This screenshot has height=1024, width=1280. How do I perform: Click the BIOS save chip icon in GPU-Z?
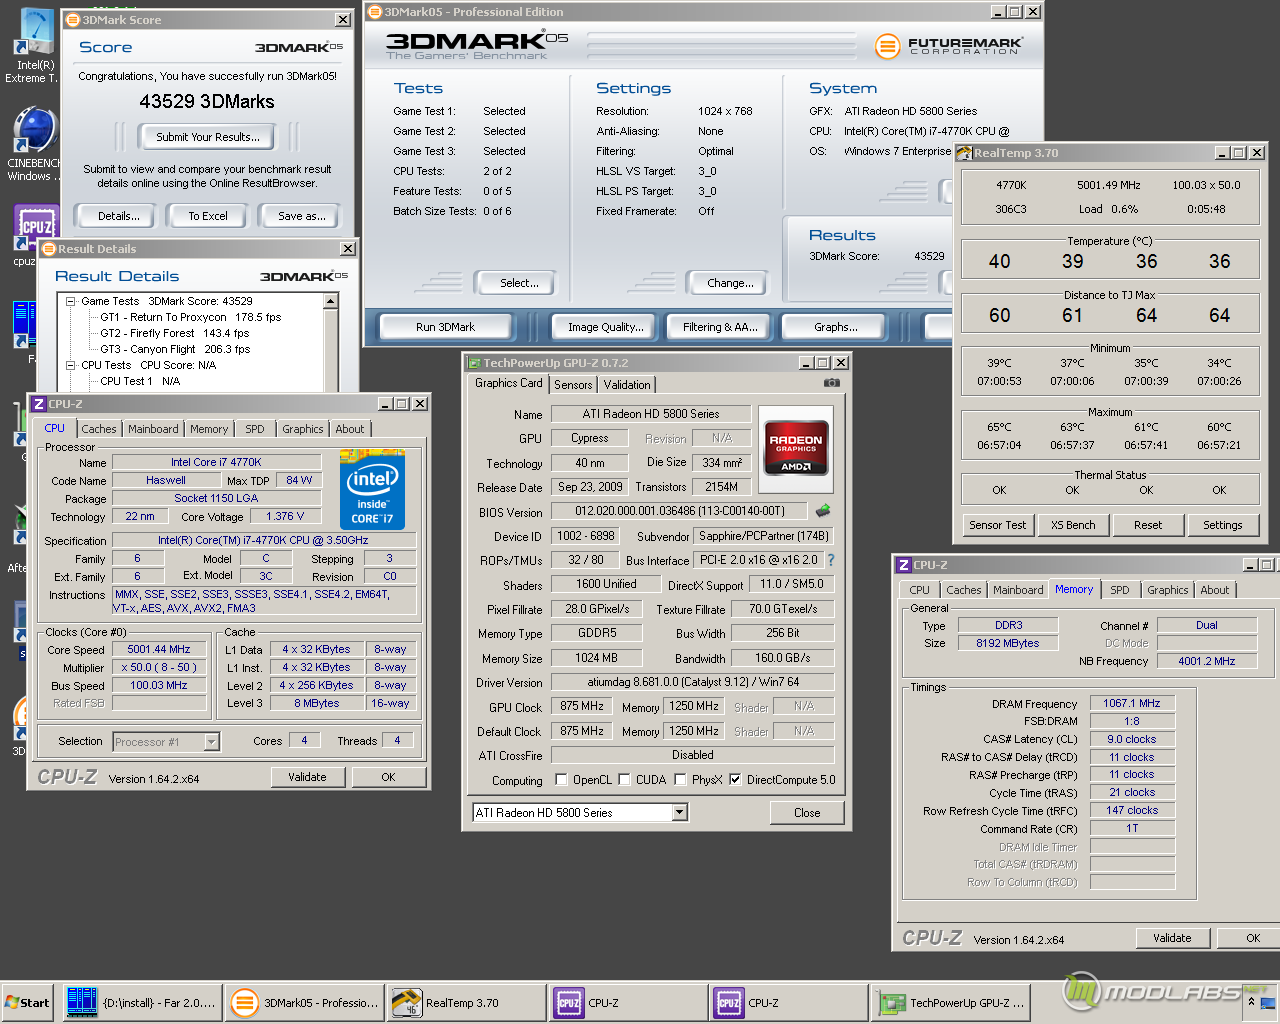pyautogui.click(x=823, y=511)
